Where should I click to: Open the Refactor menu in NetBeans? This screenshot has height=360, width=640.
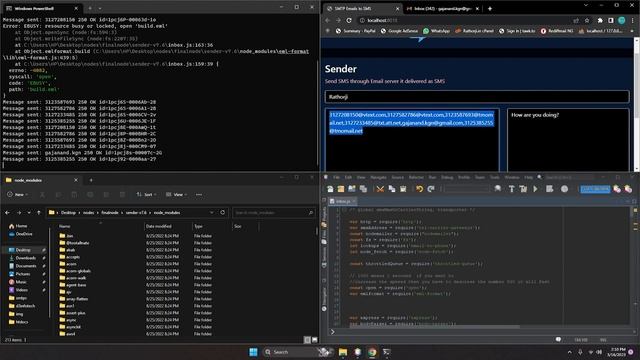click(416, 178)
